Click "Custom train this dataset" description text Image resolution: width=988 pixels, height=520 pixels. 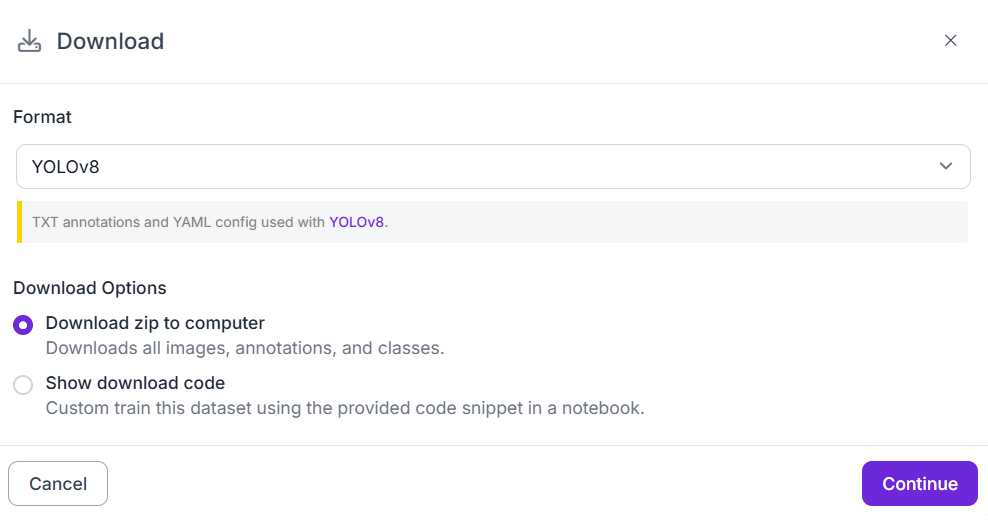345,408
